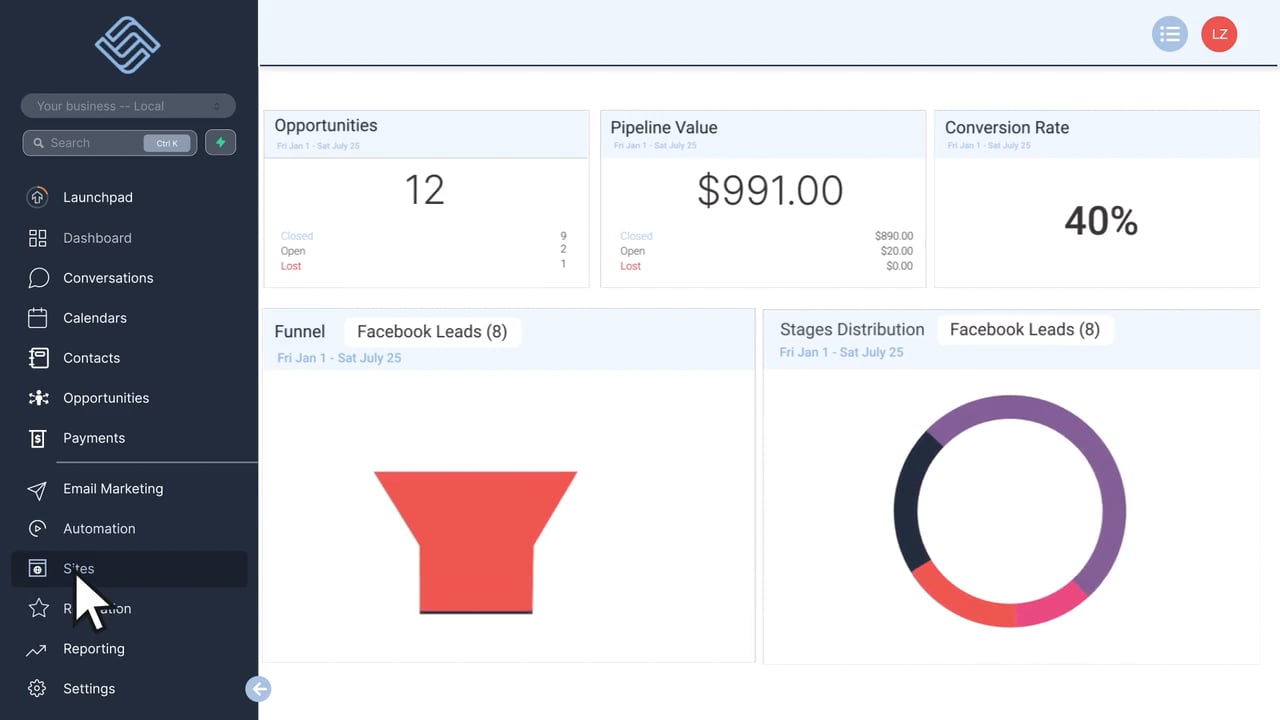Click the Sites browser icon

click(37, 569)
